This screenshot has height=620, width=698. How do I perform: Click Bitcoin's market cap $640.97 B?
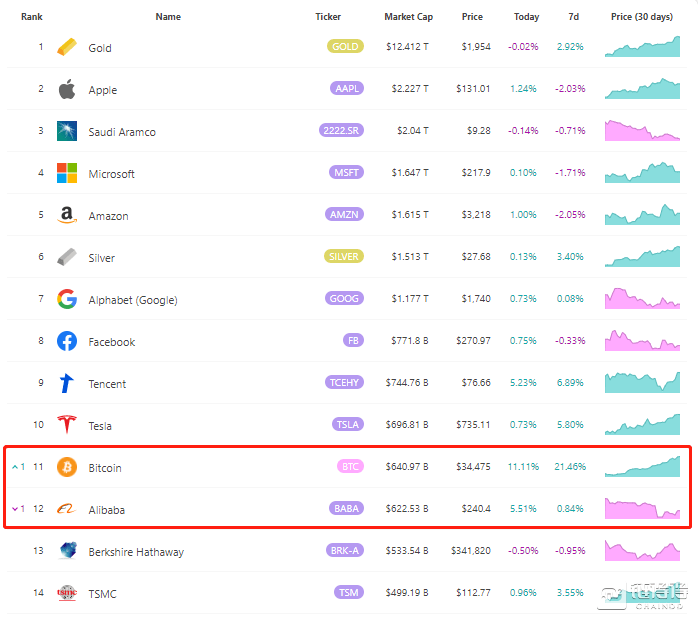click(x=407, y=466)
